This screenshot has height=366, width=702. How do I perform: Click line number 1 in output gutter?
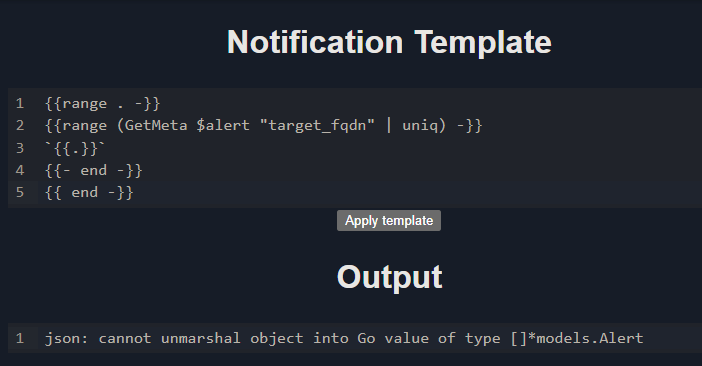click(20, 338)
